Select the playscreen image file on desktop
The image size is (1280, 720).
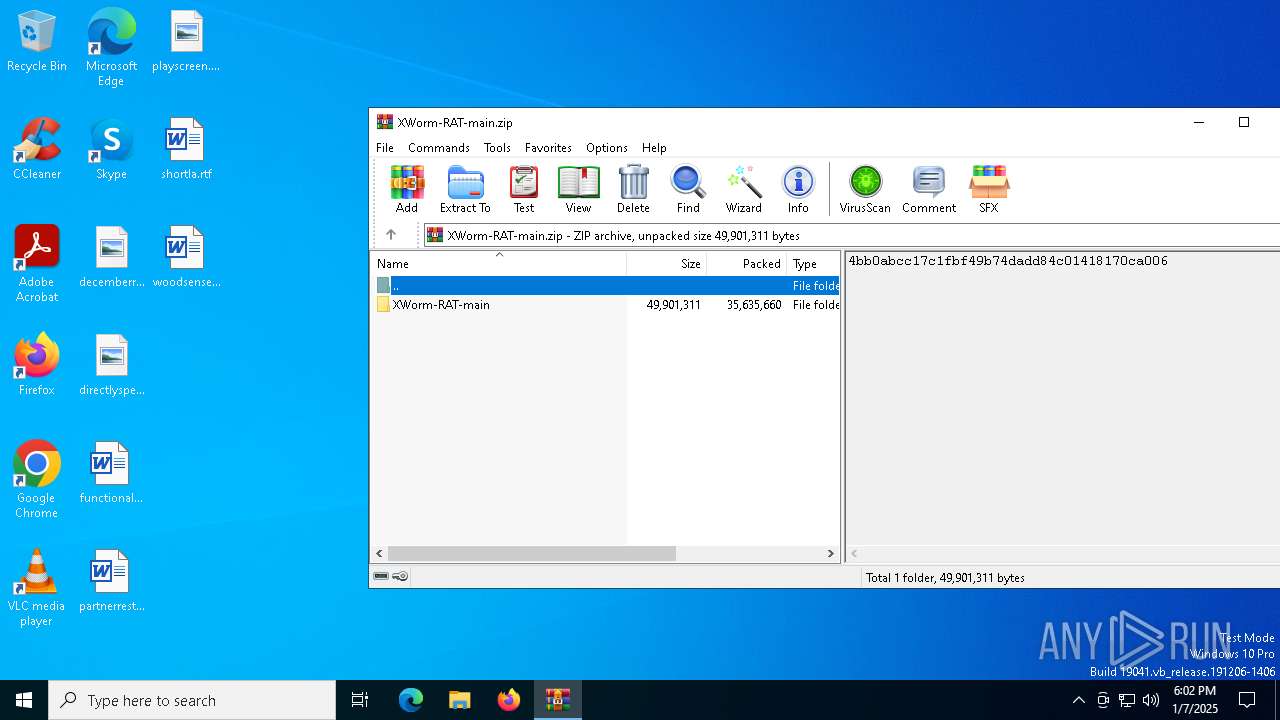pyautogui.click(x=186, y=42)
